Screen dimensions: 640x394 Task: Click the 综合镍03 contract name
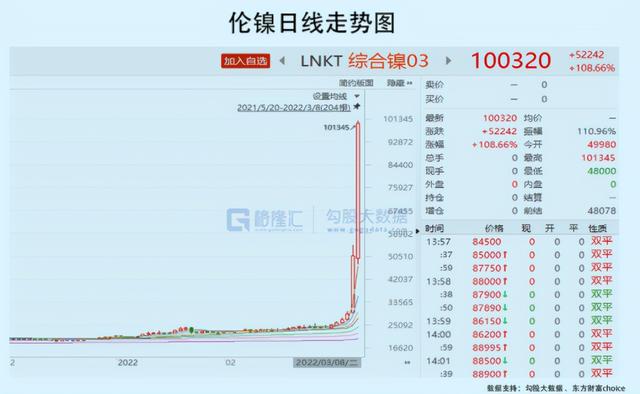tap(388, 61)
